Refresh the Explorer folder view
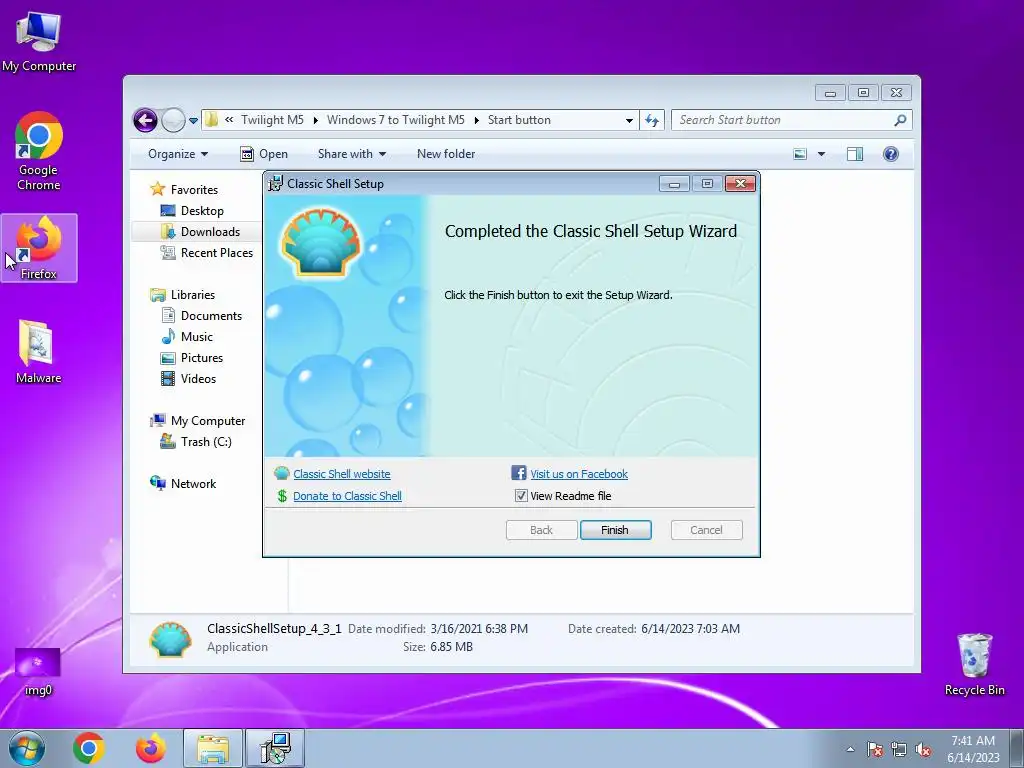1024x768 pixels. click(x=652, y=120)
